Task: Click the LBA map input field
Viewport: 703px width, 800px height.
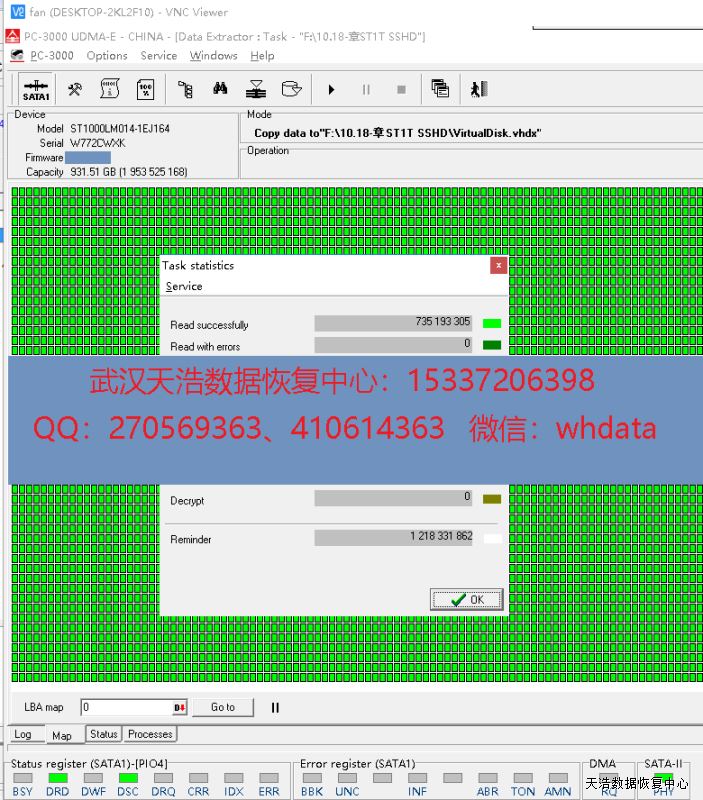Action: click(127, 707)
